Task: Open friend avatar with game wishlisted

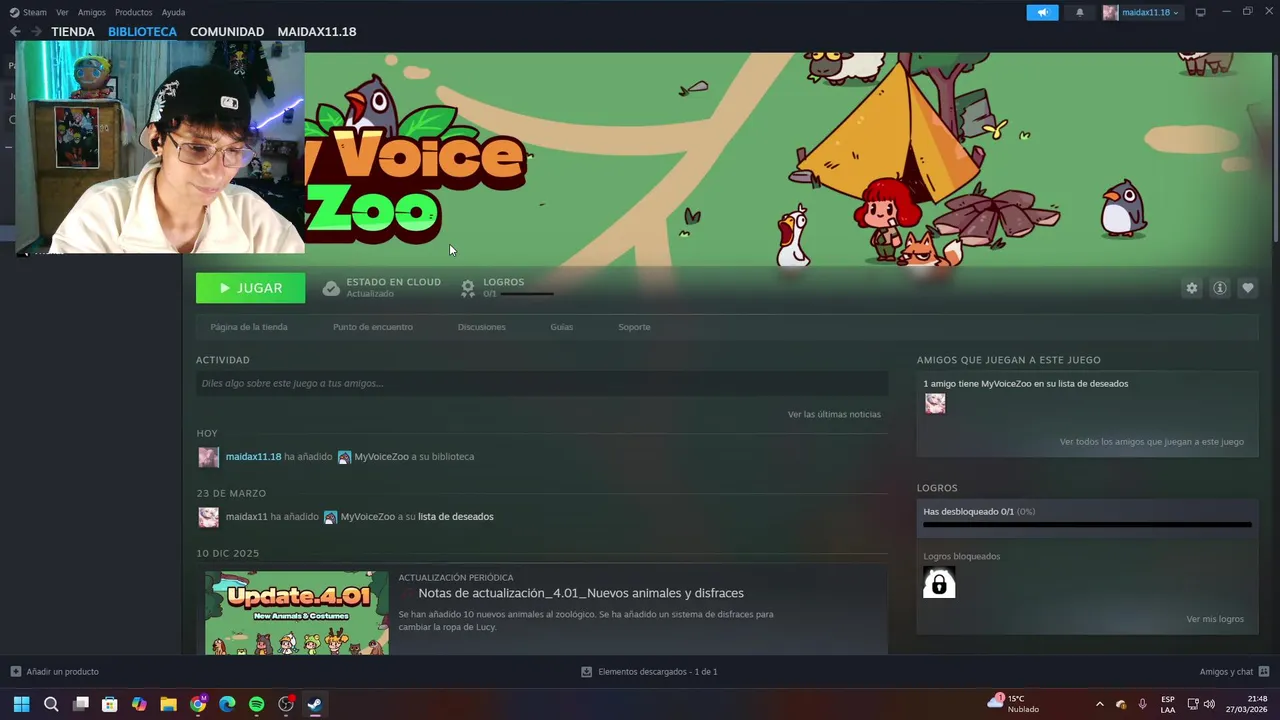Action: tap(935, 403)
